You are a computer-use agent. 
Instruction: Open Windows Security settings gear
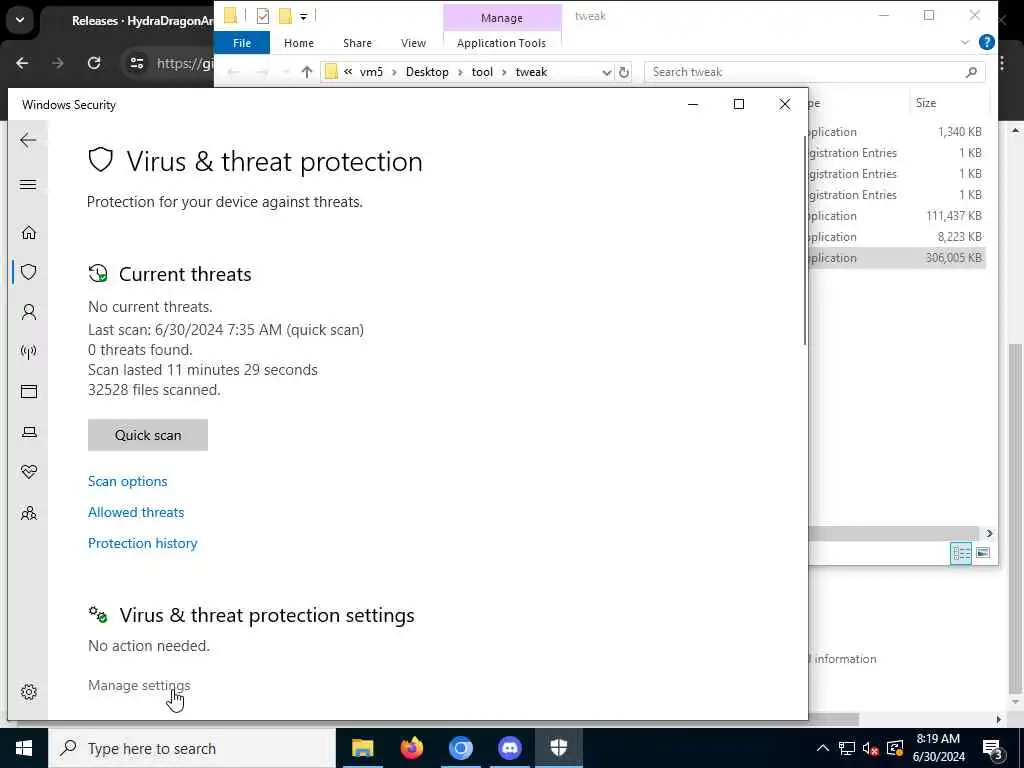tap(29, 692)
